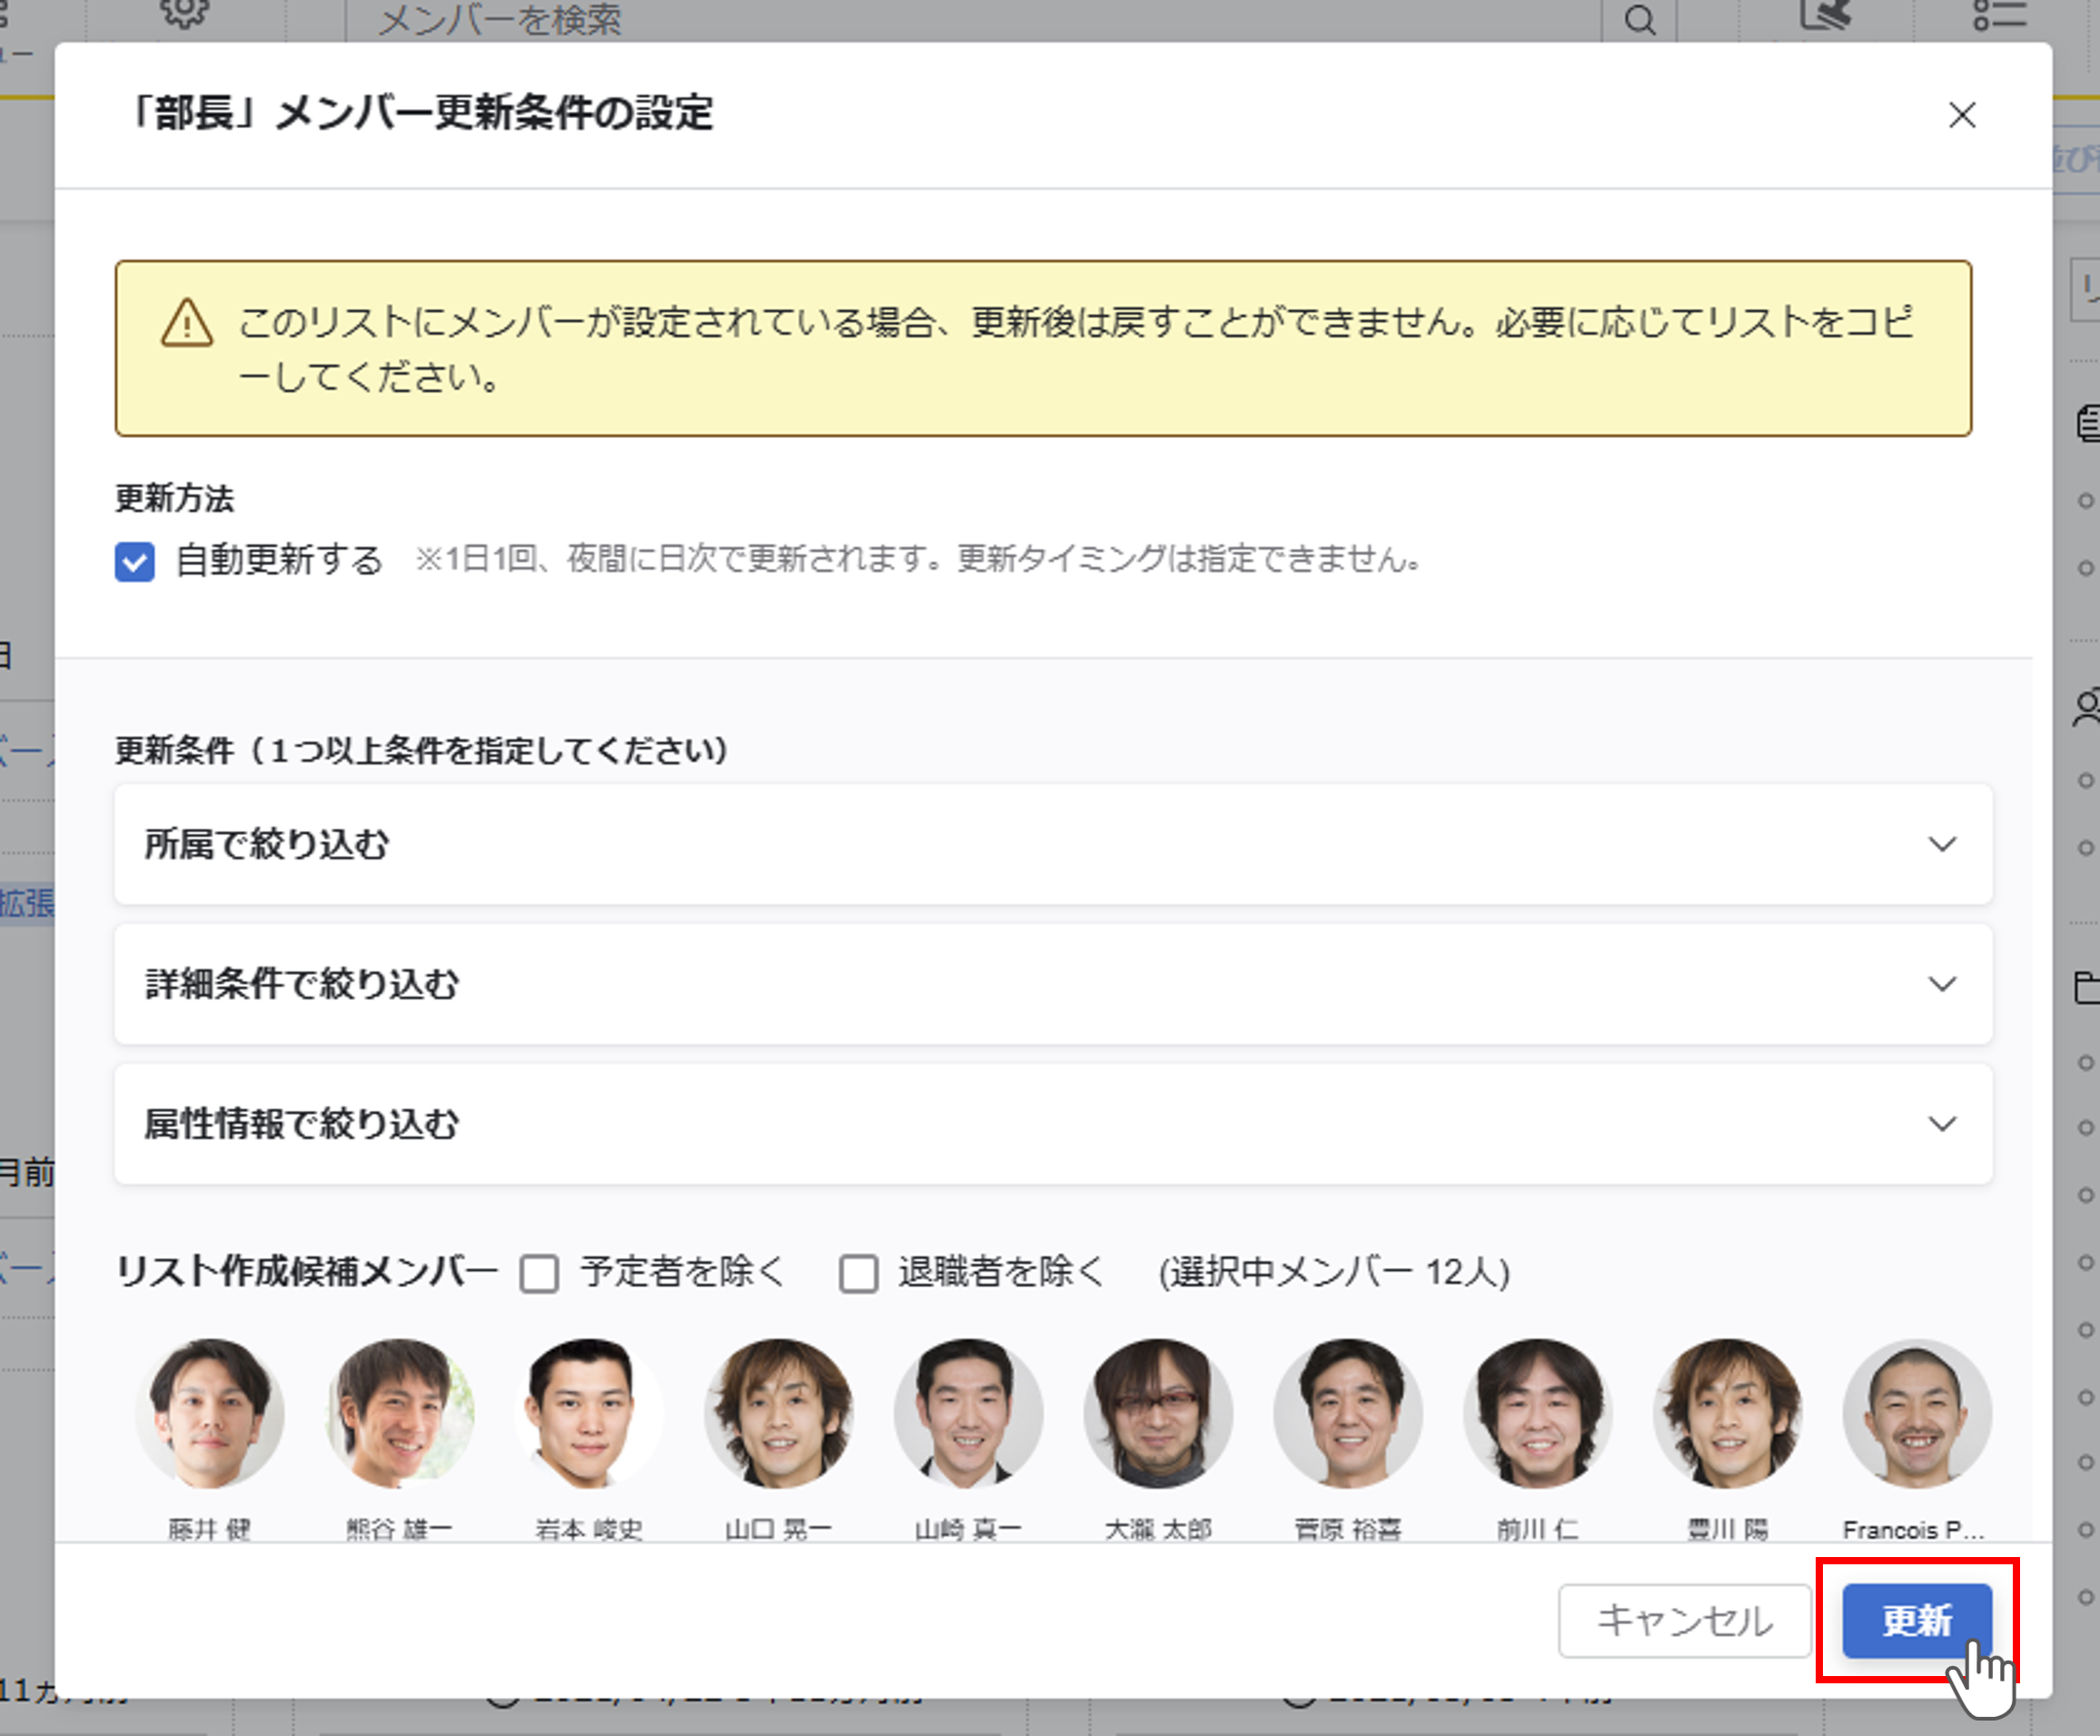
Task: Select the avatar of 藤井 健
Action: coord(210,1413)
